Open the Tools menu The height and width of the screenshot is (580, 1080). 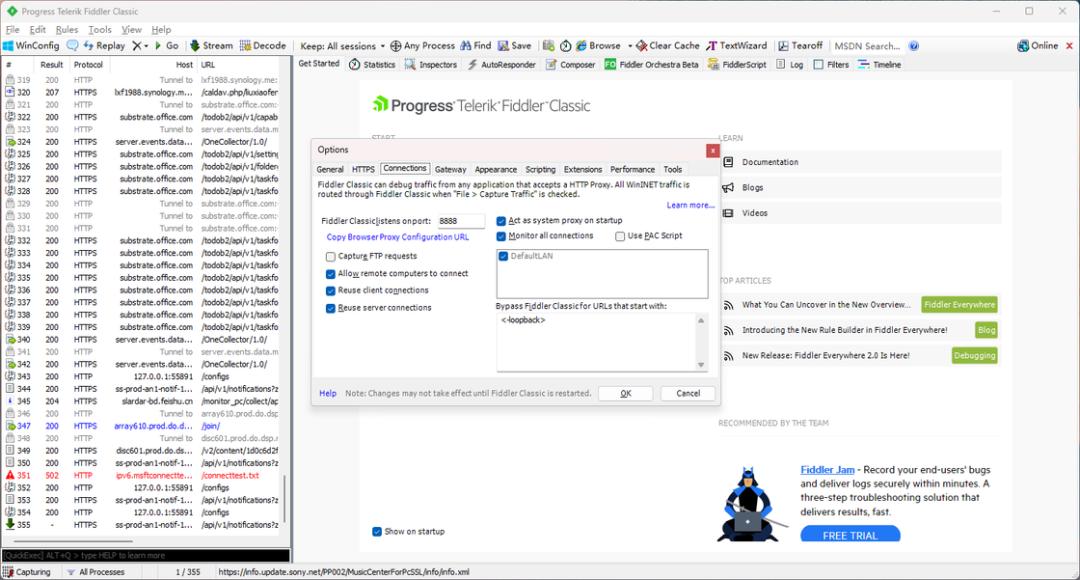click(100, 30)
